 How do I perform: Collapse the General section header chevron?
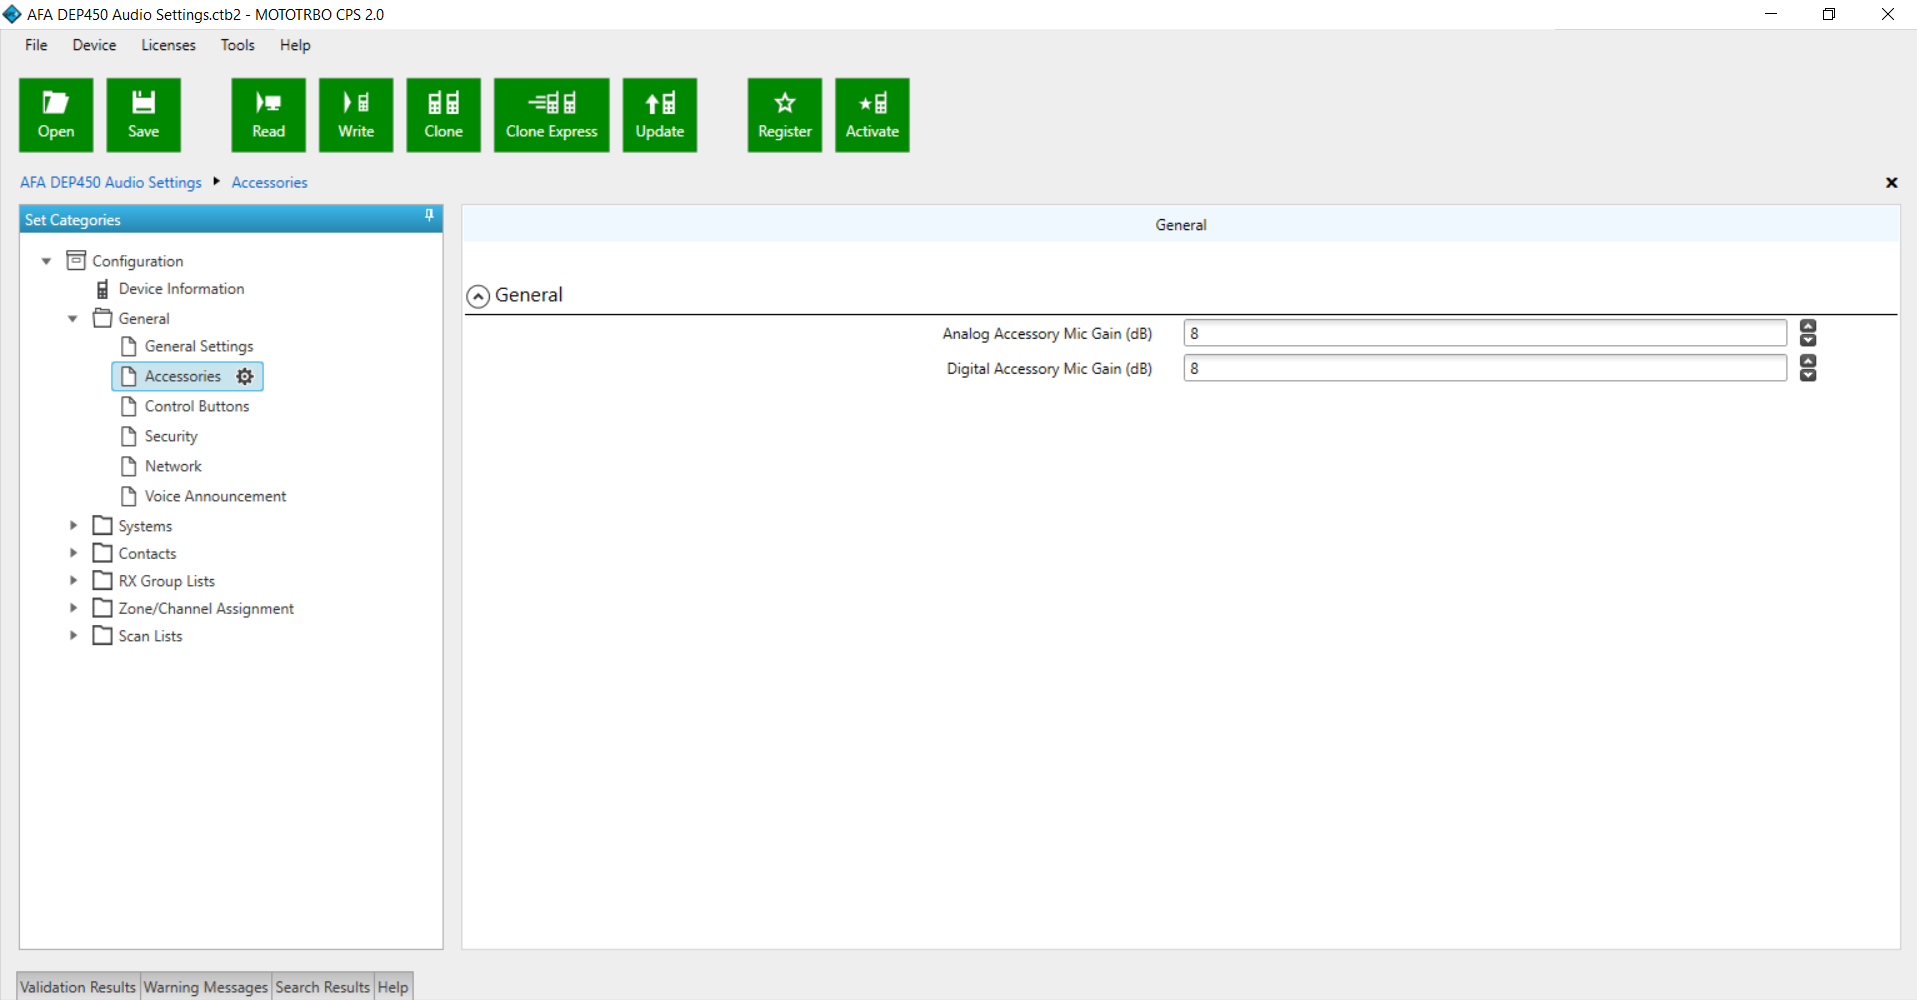click(478, 296)
